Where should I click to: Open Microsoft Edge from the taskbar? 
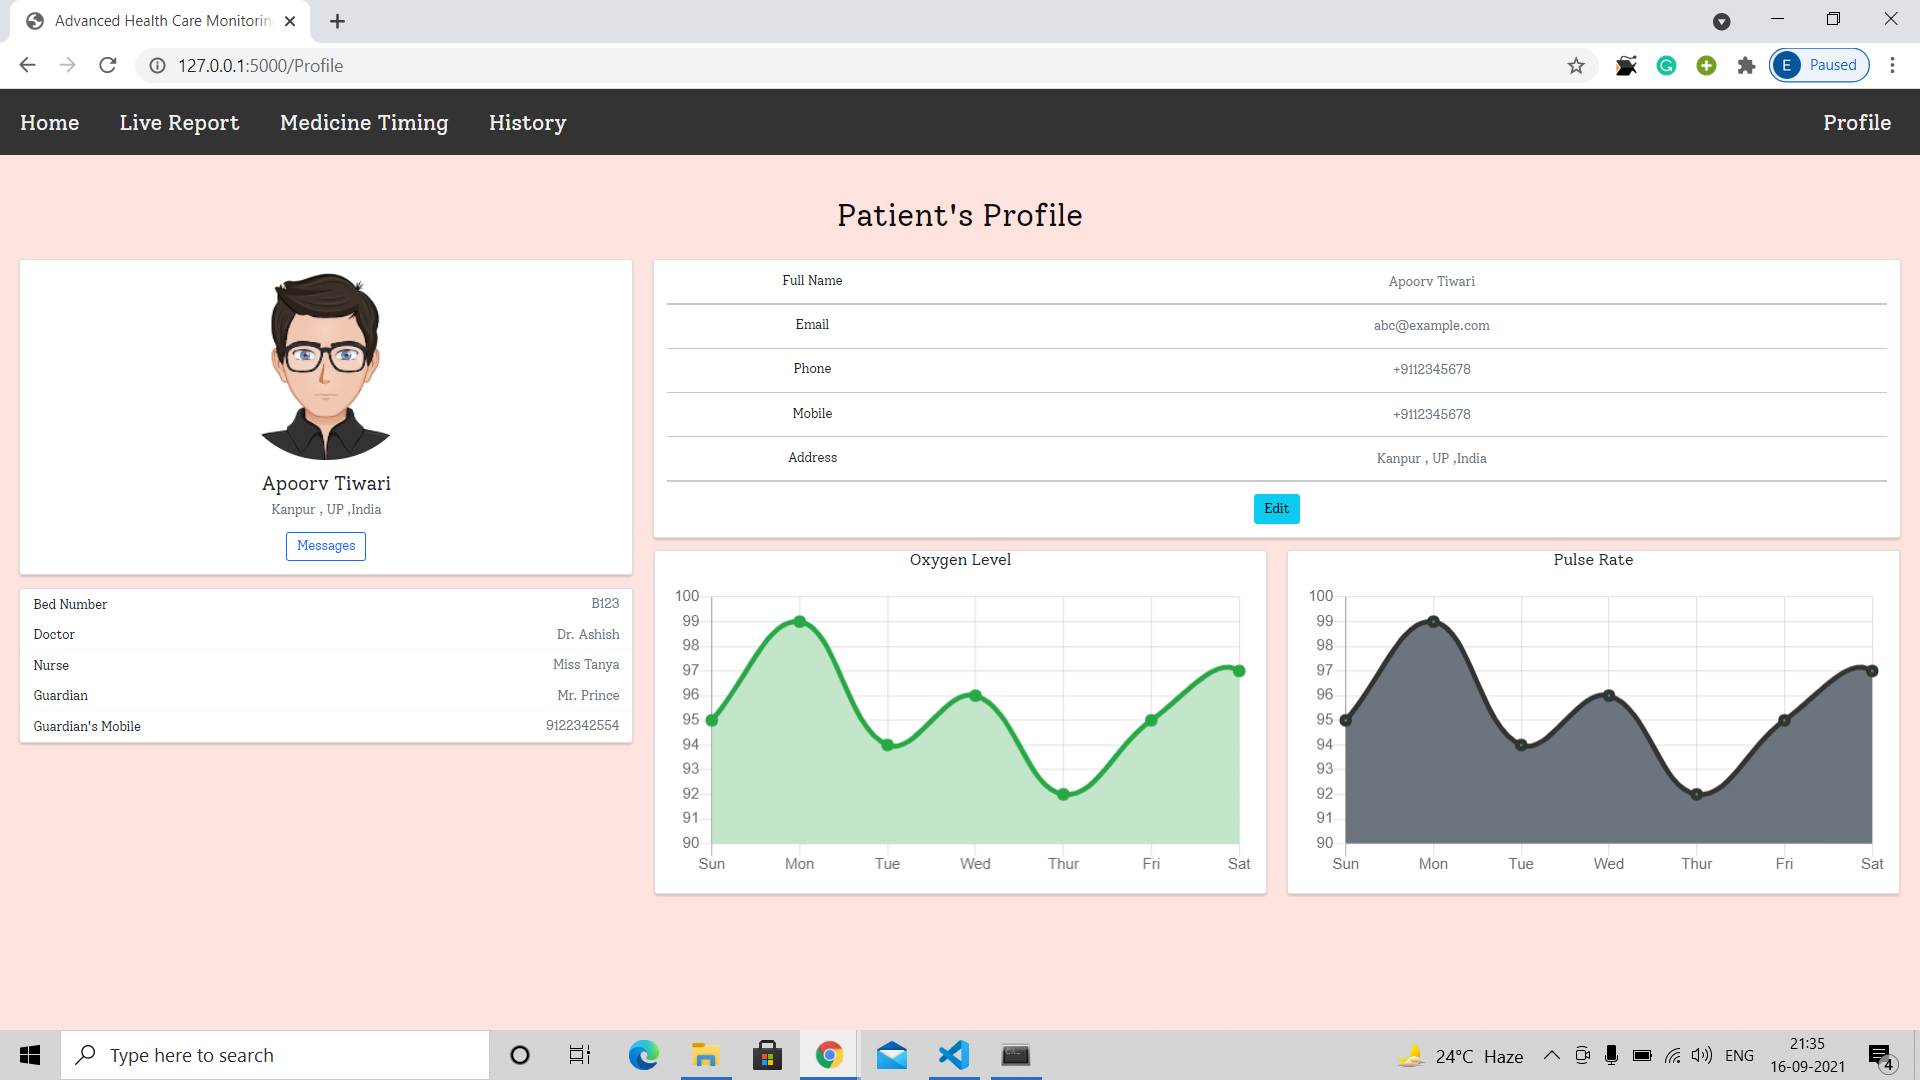pos(643,1055)
